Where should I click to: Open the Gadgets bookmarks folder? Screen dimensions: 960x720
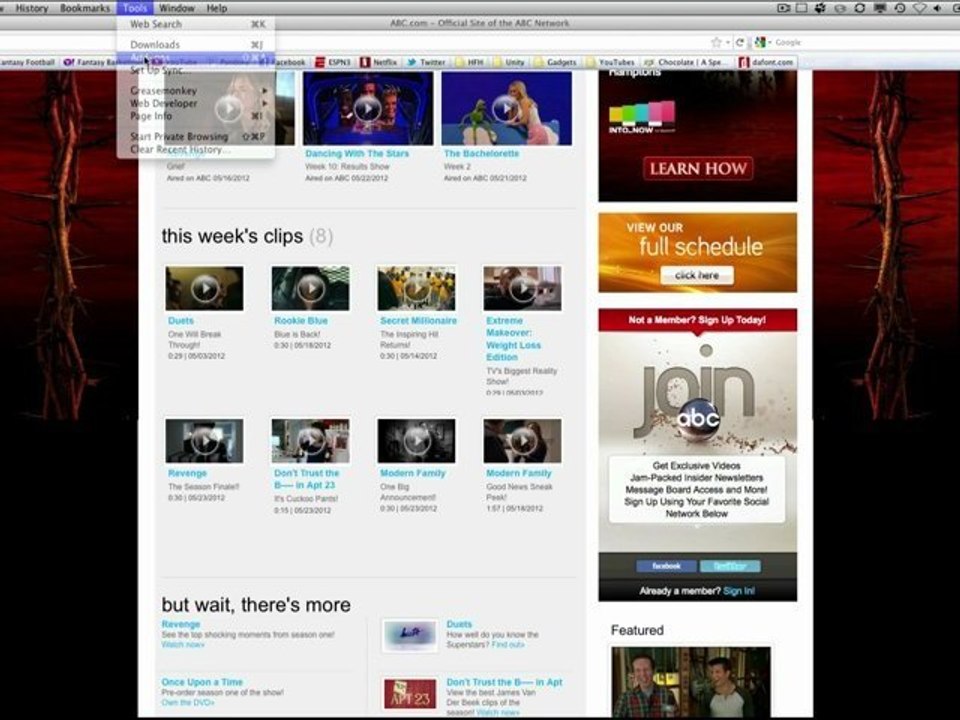click(555, 62)
